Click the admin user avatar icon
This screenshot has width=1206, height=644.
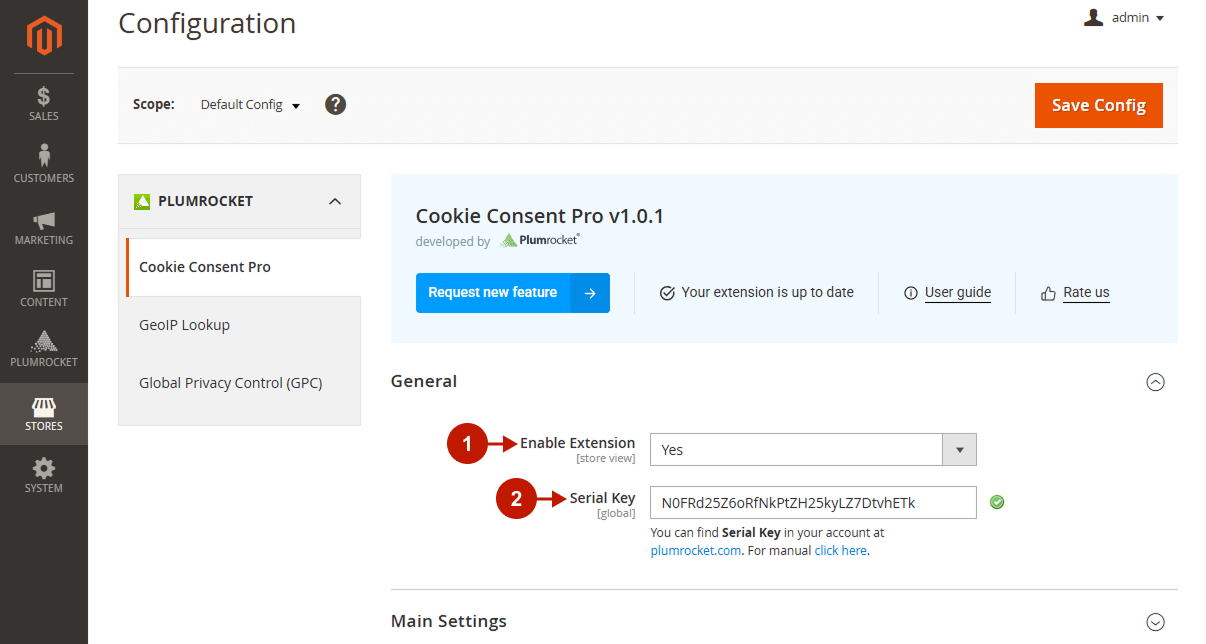[1094, 17]
